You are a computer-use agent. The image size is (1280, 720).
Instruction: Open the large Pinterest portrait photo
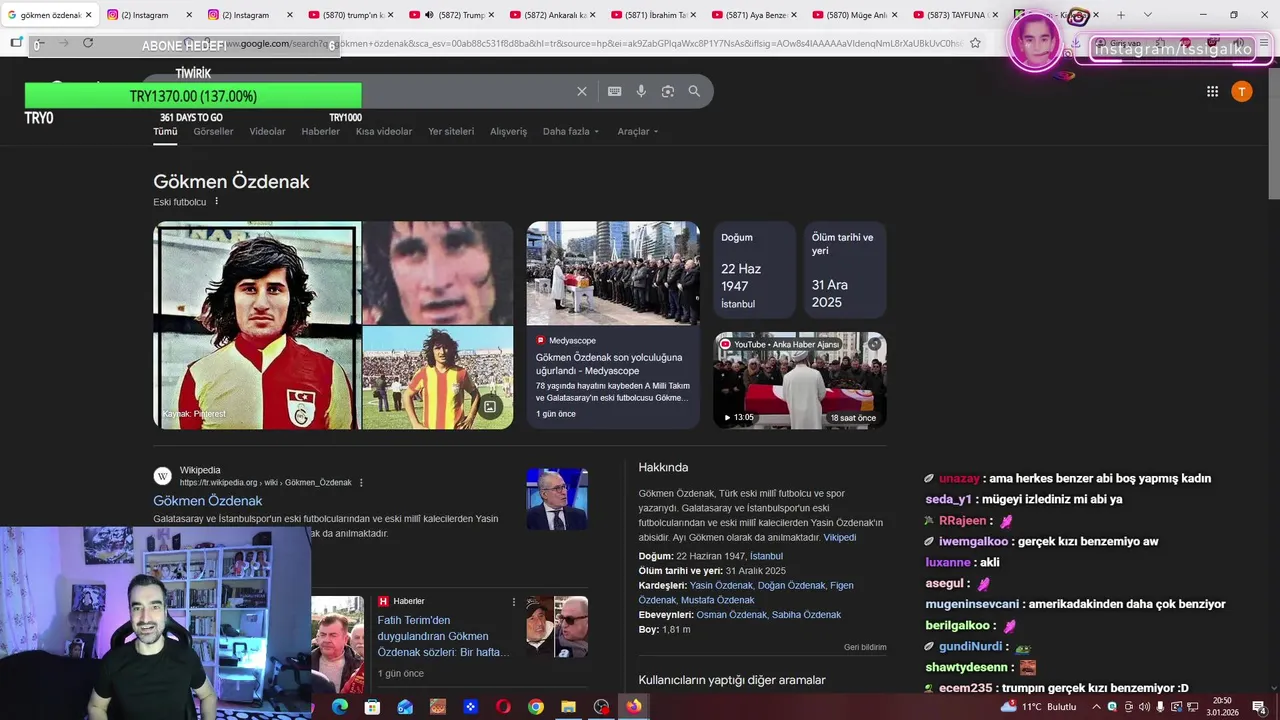coord(257,325)
